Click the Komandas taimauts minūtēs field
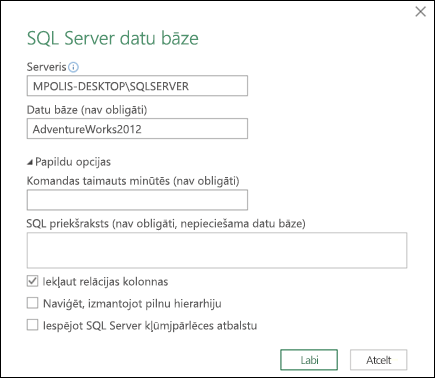This screenshot has width=435, height=378. (137, 200)
